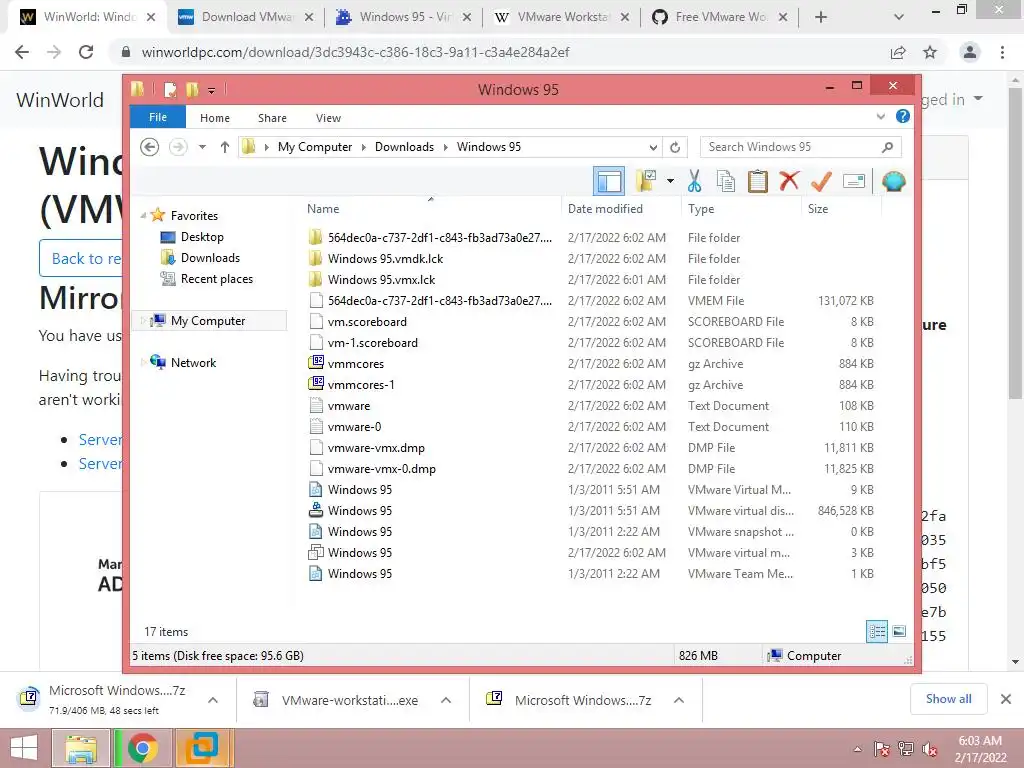Switch to the large icons view layout
The image size is (1024, 768).
coord(899,631)
